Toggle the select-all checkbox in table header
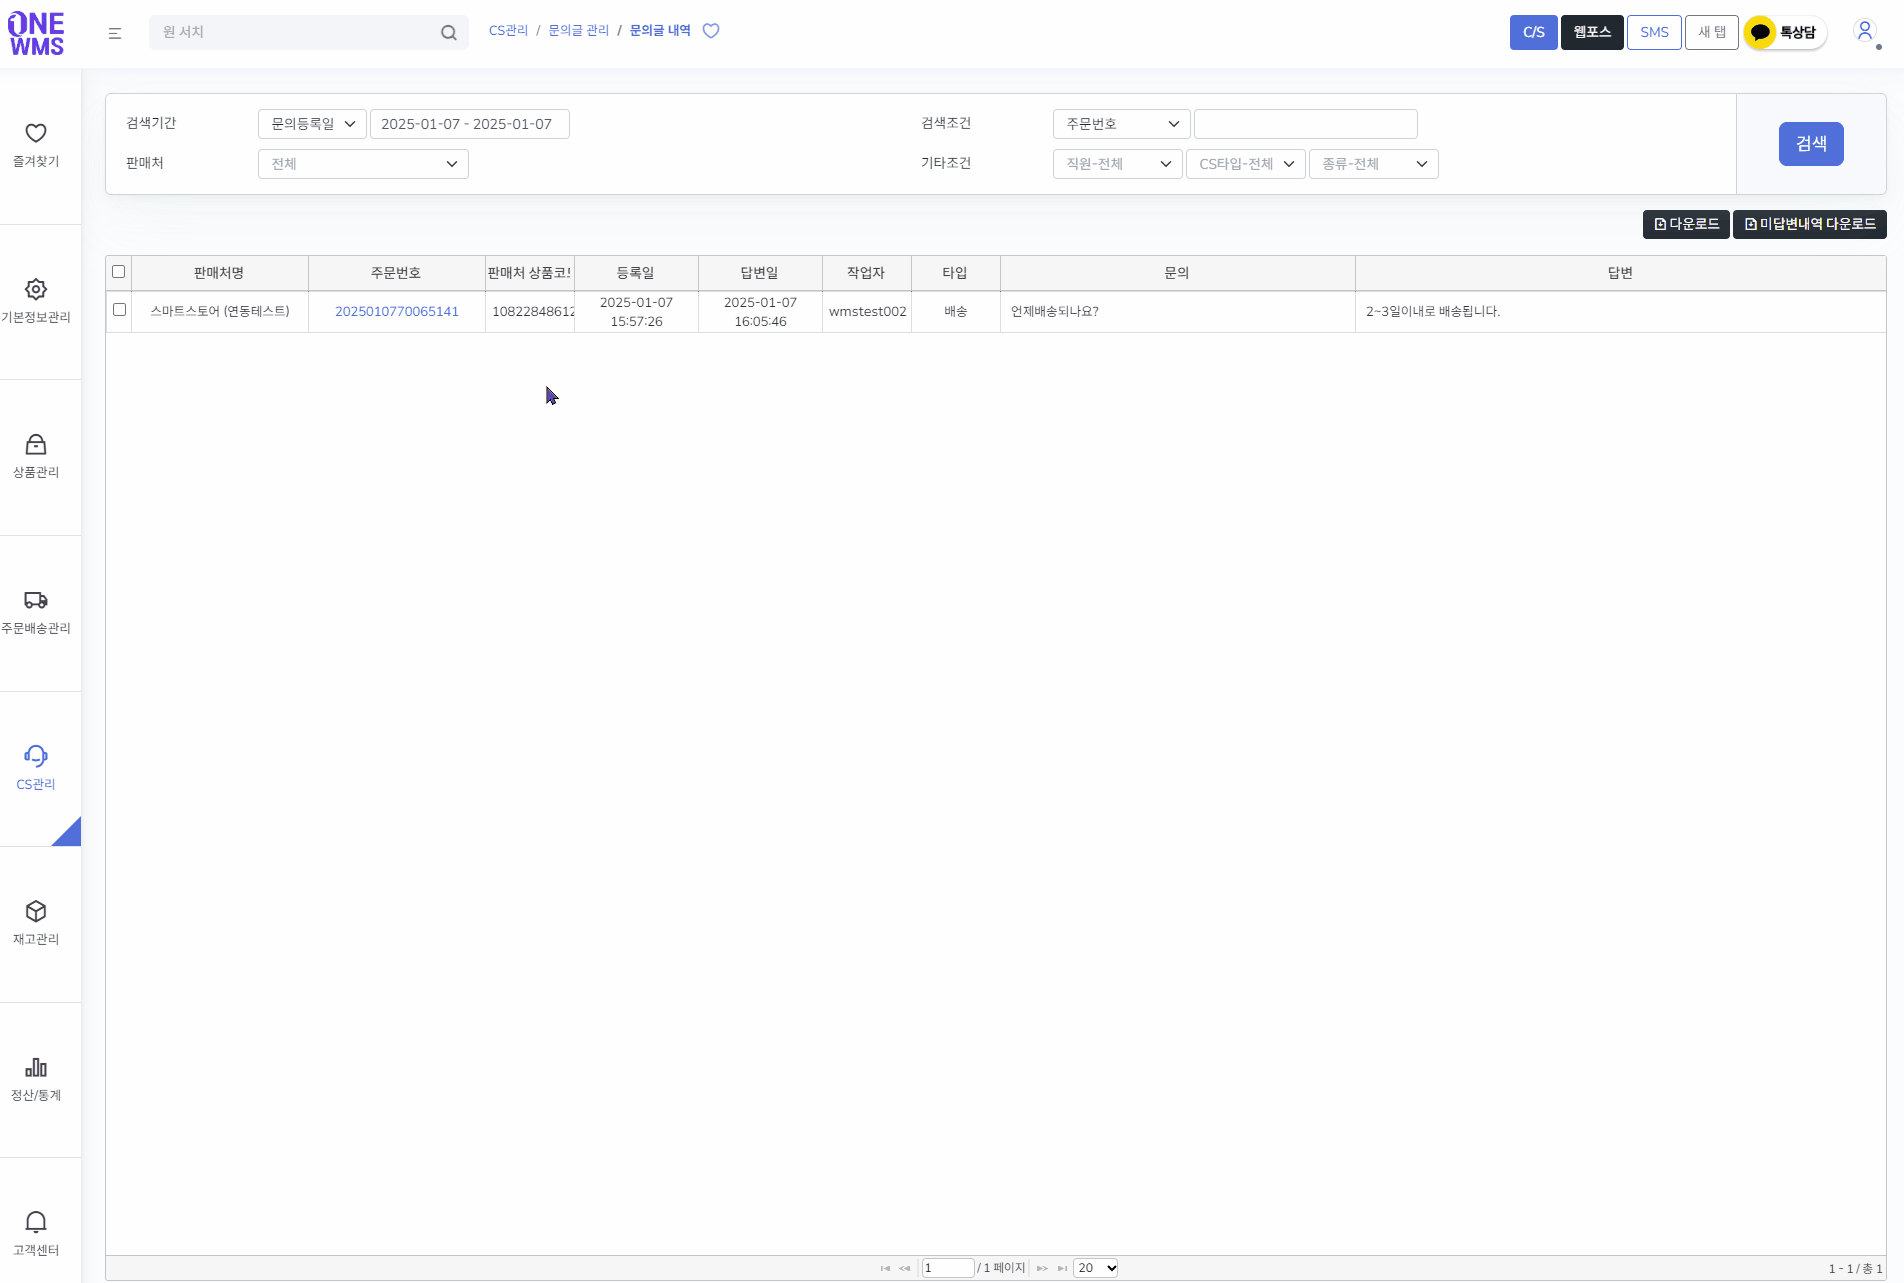Screen dimensions: 1904x1283 coord(119,272)
